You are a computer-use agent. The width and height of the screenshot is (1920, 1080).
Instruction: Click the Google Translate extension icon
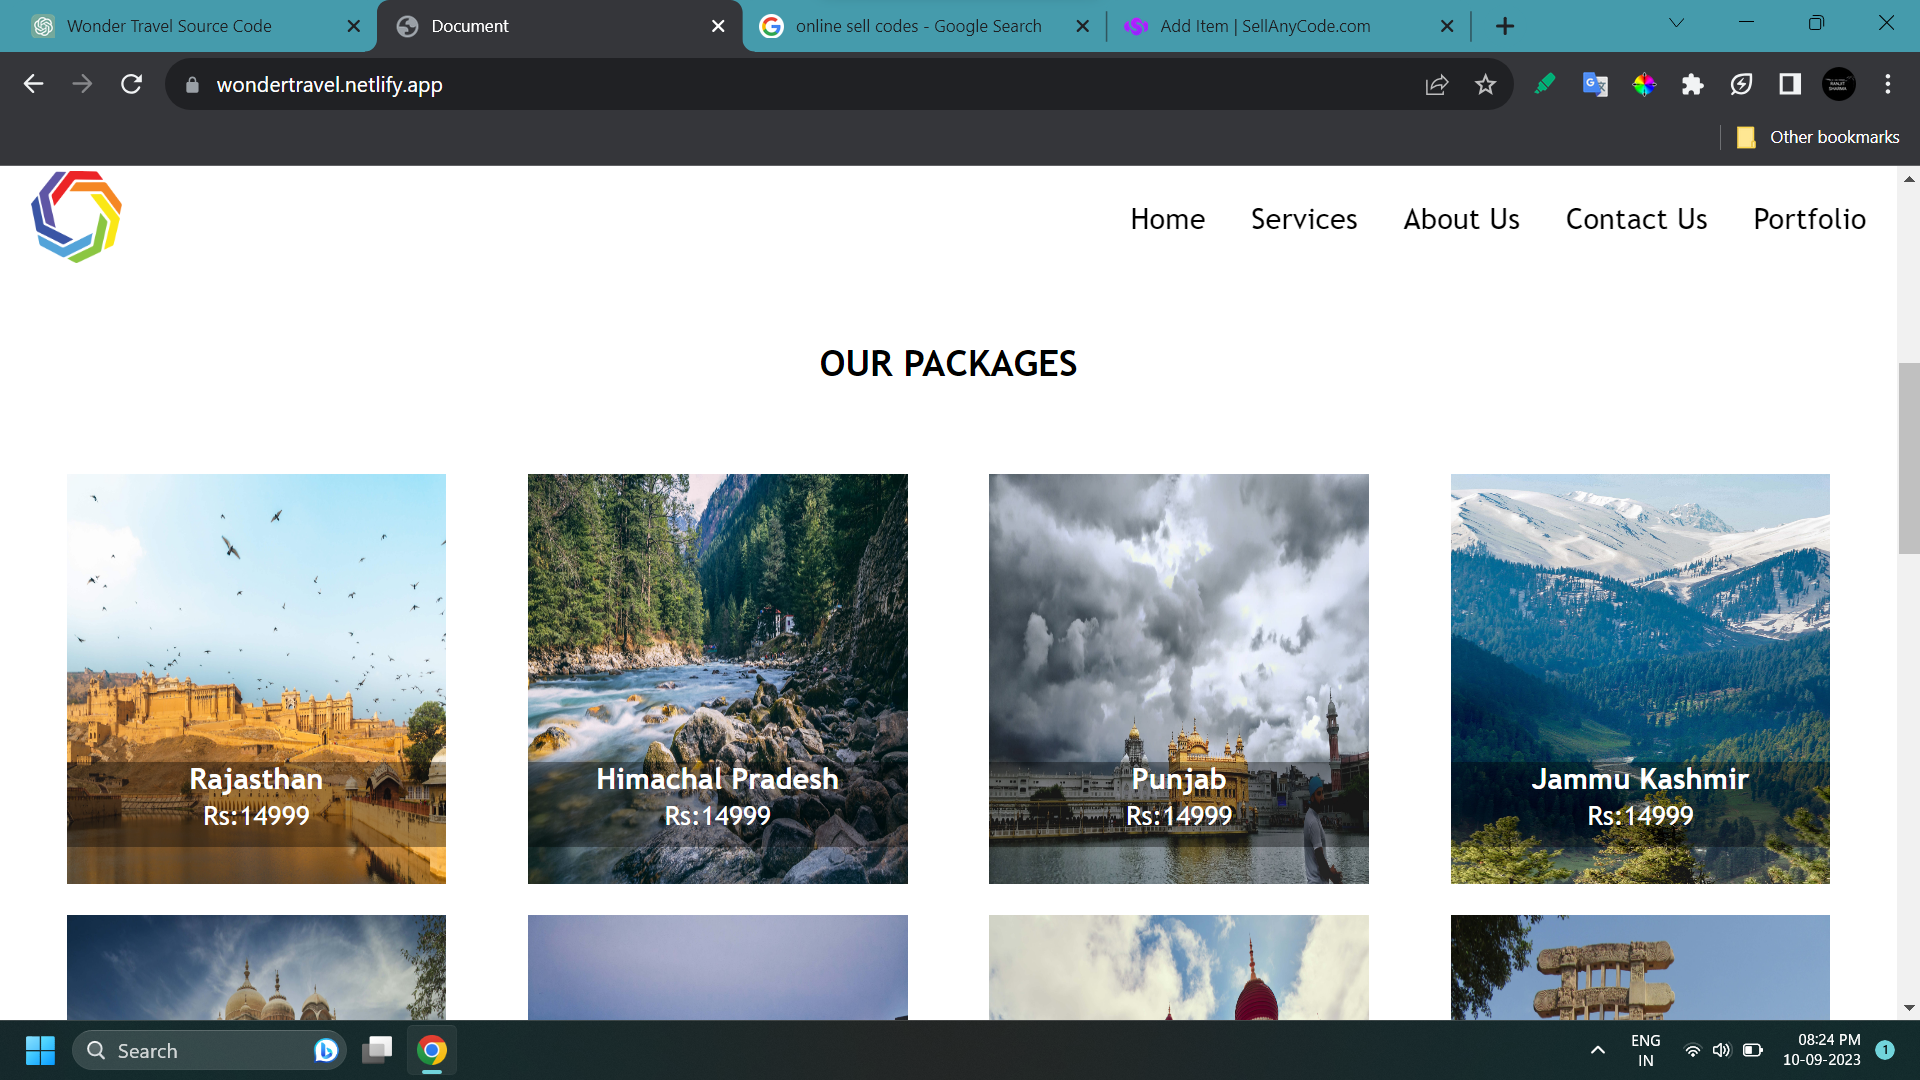(x=1595, y=85)
